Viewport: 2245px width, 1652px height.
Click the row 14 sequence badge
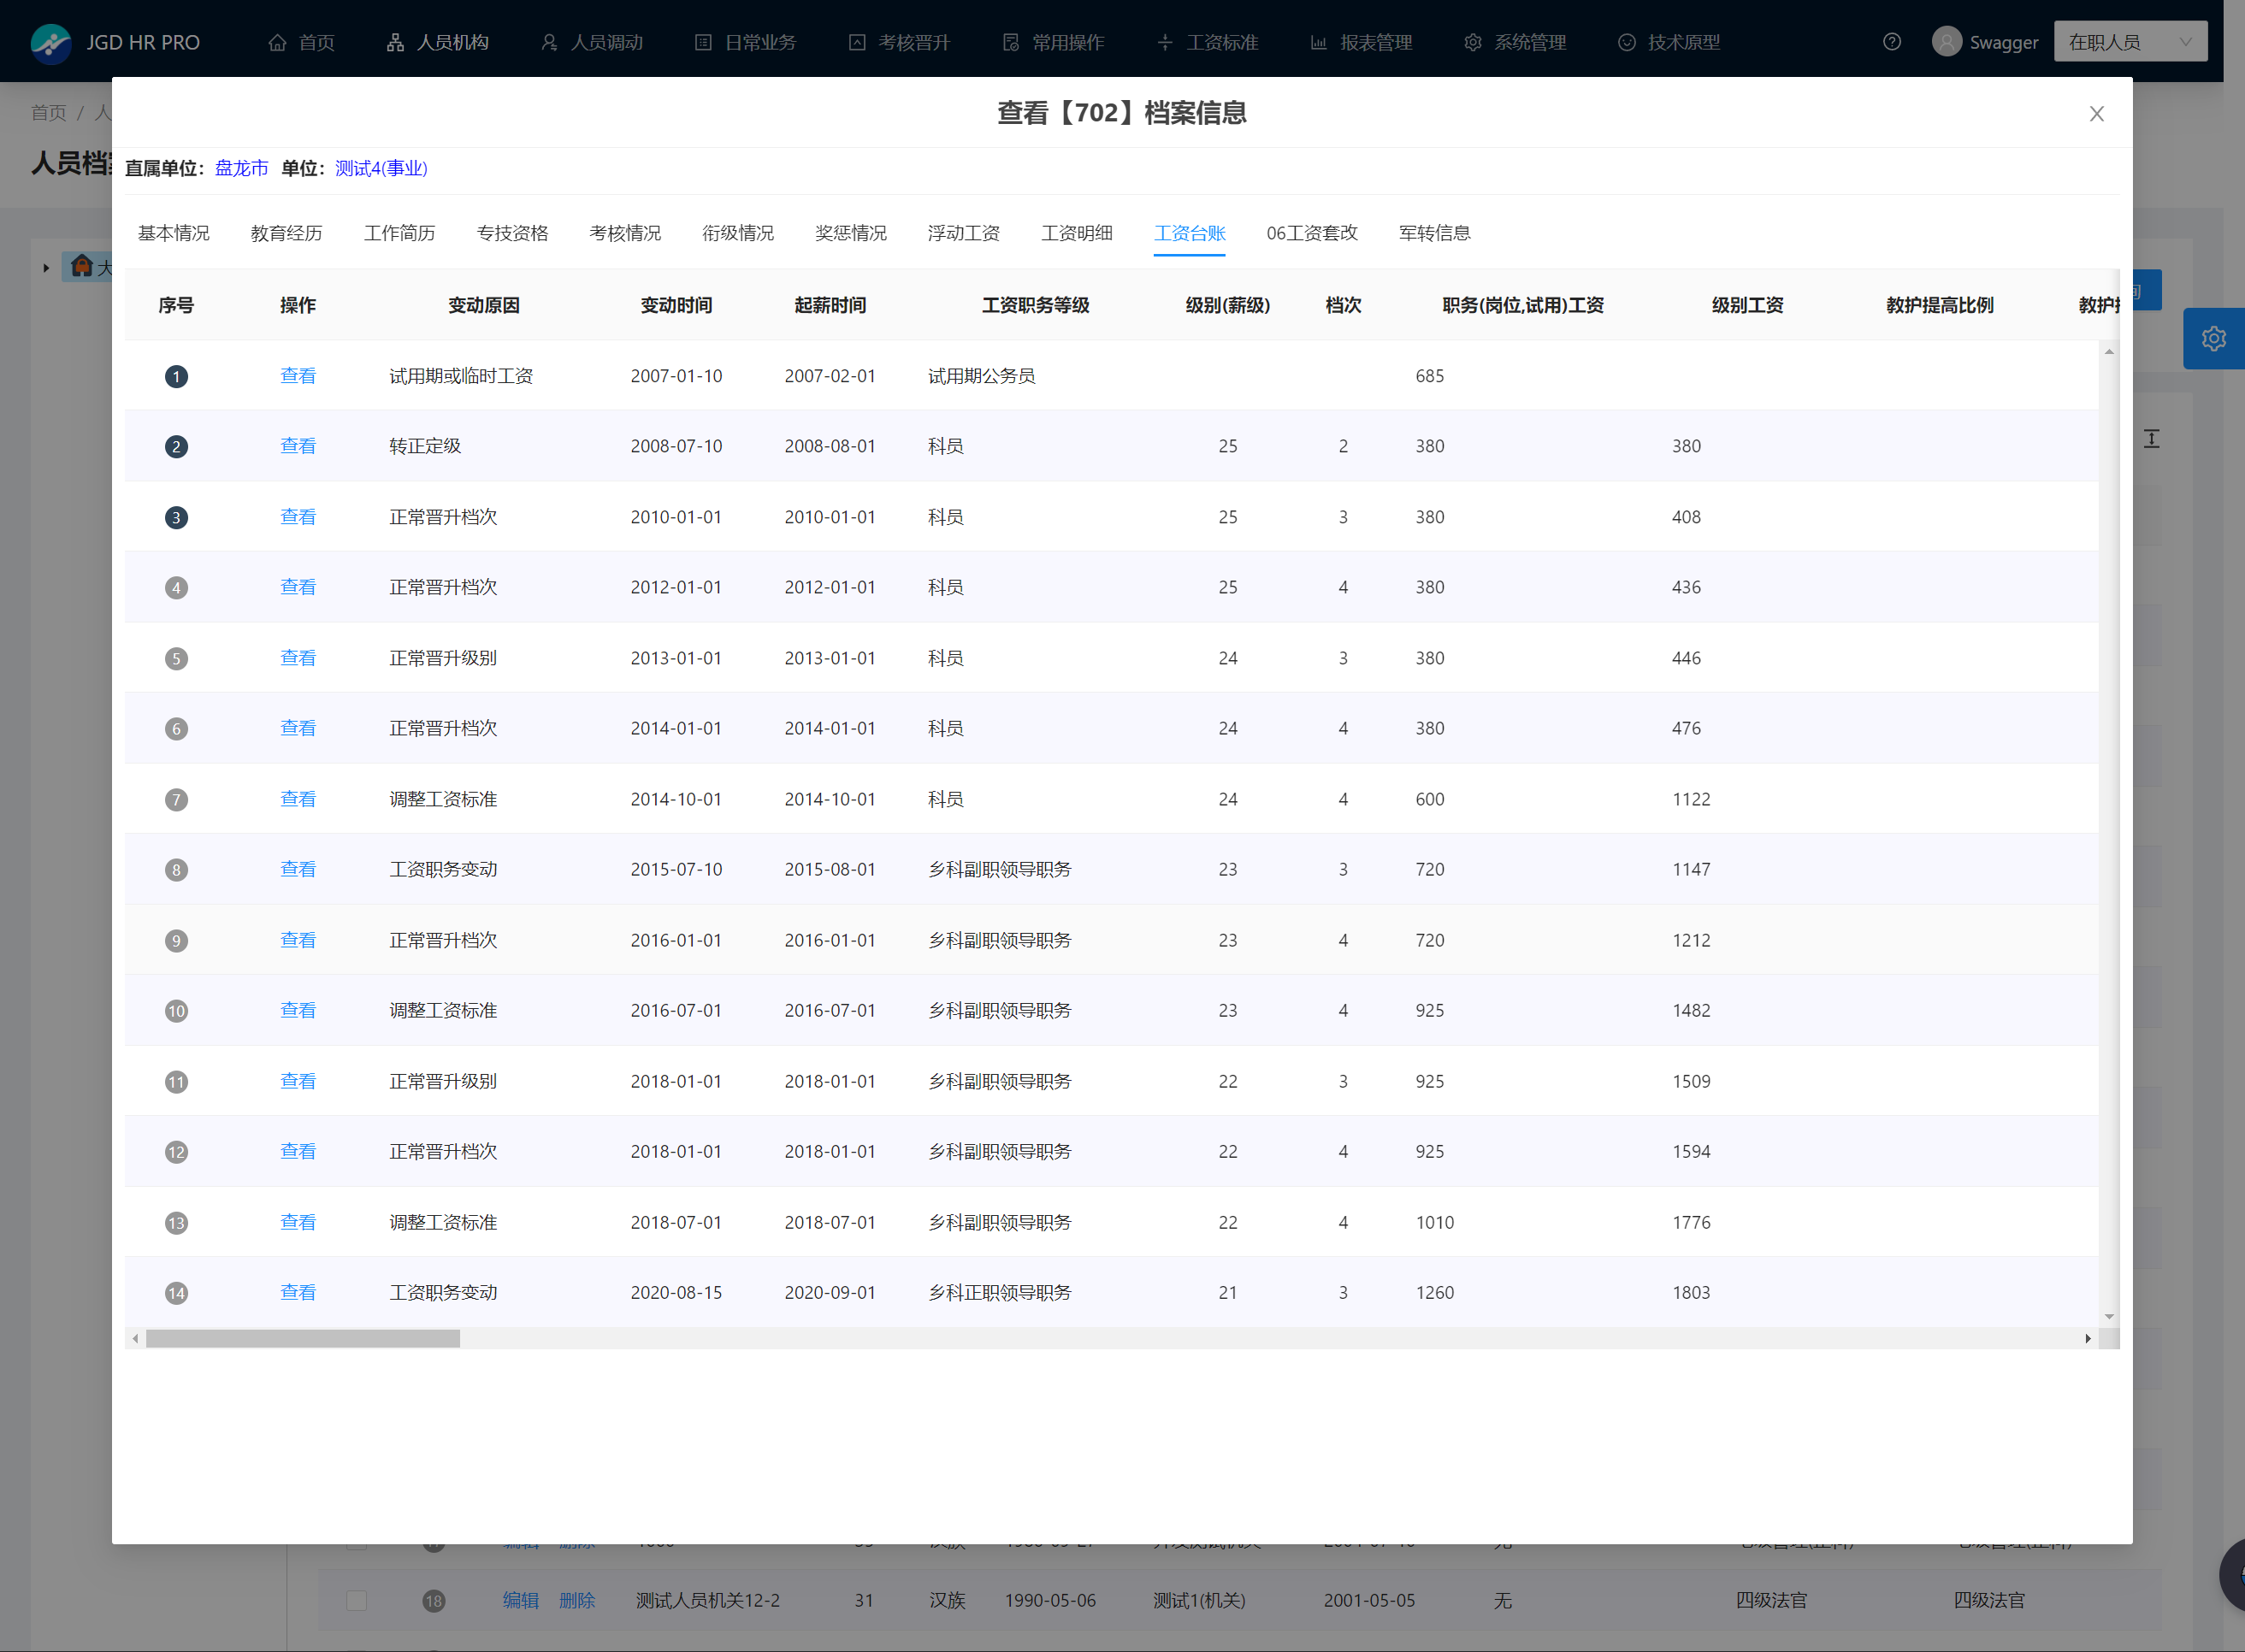(176, 1293)
